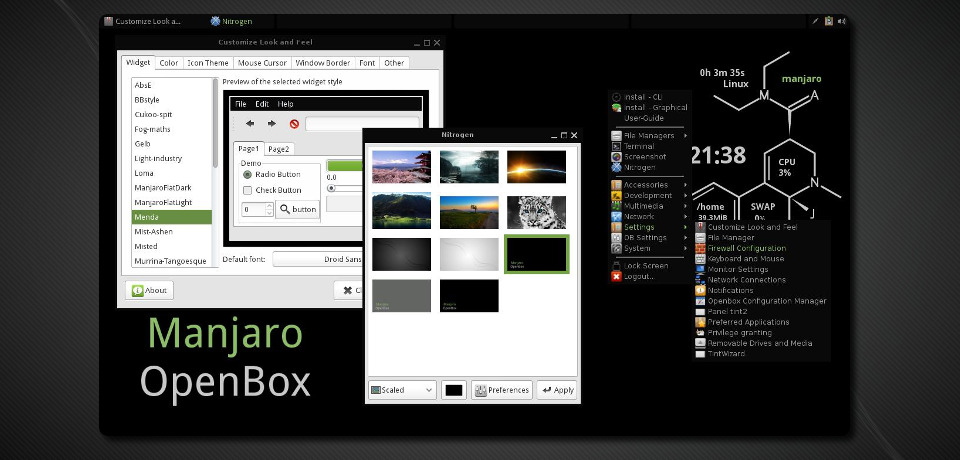Click User-Guide in the menu
The width and height of the screenshot is (960, 460).
643,118
